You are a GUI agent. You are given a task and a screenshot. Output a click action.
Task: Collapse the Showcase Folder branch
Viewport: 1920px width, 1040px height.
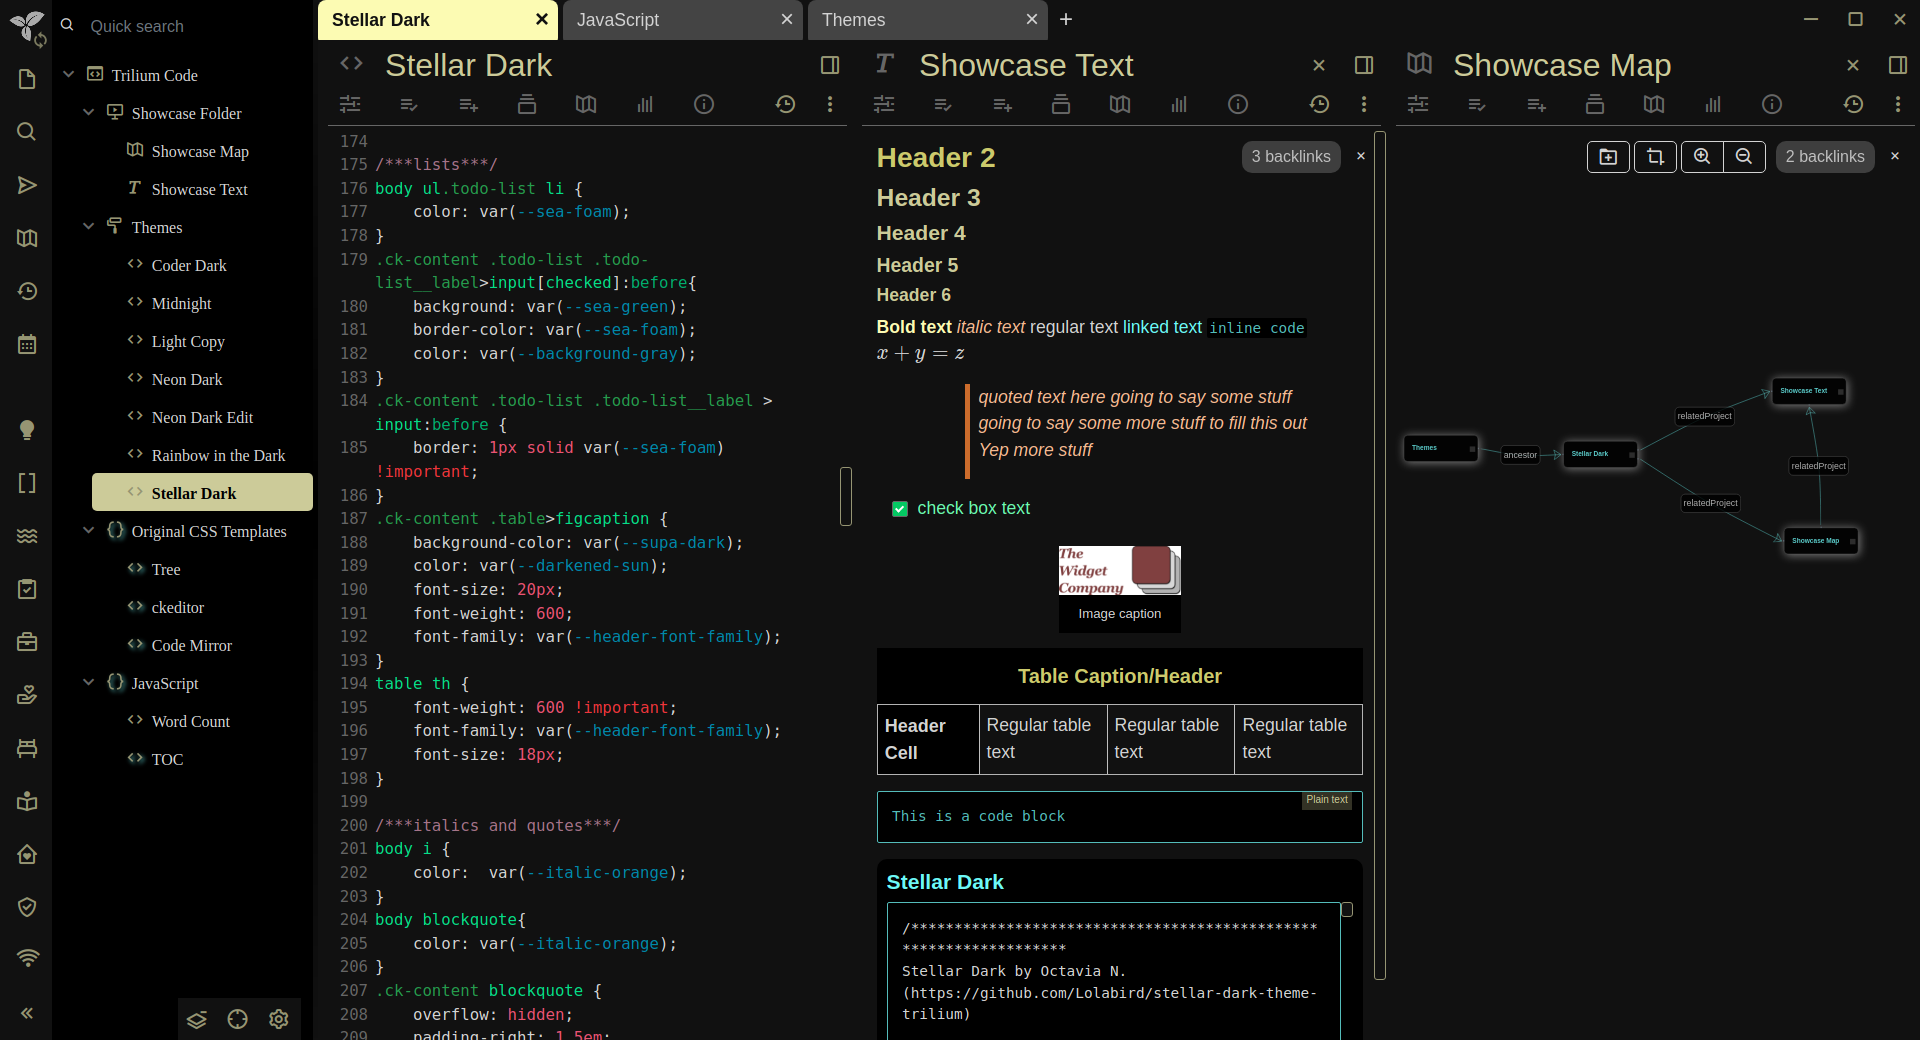click(x=89, y=113)
